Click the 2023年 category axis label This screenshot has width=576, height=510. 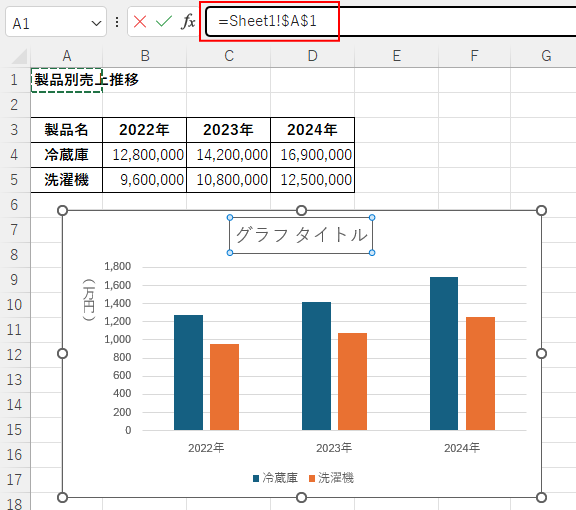tap(334, 448)
